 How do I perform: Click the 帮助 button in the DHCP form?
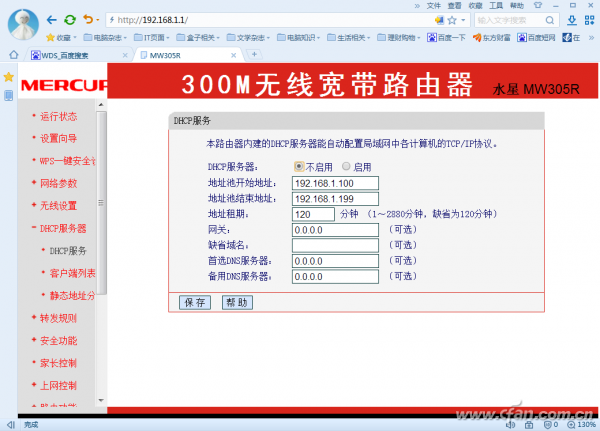coord(237,302)
